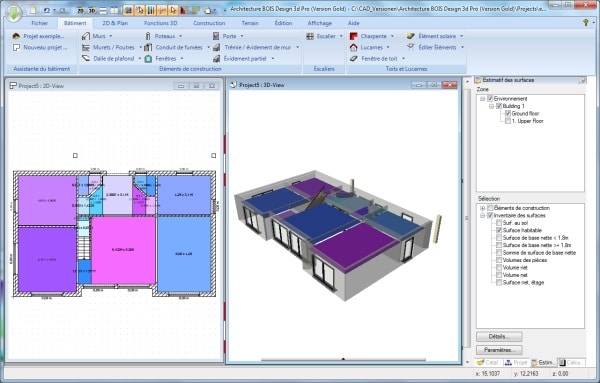Select the Murs wall tool icon
600x383 pixels.
click(x=86, y=36)
